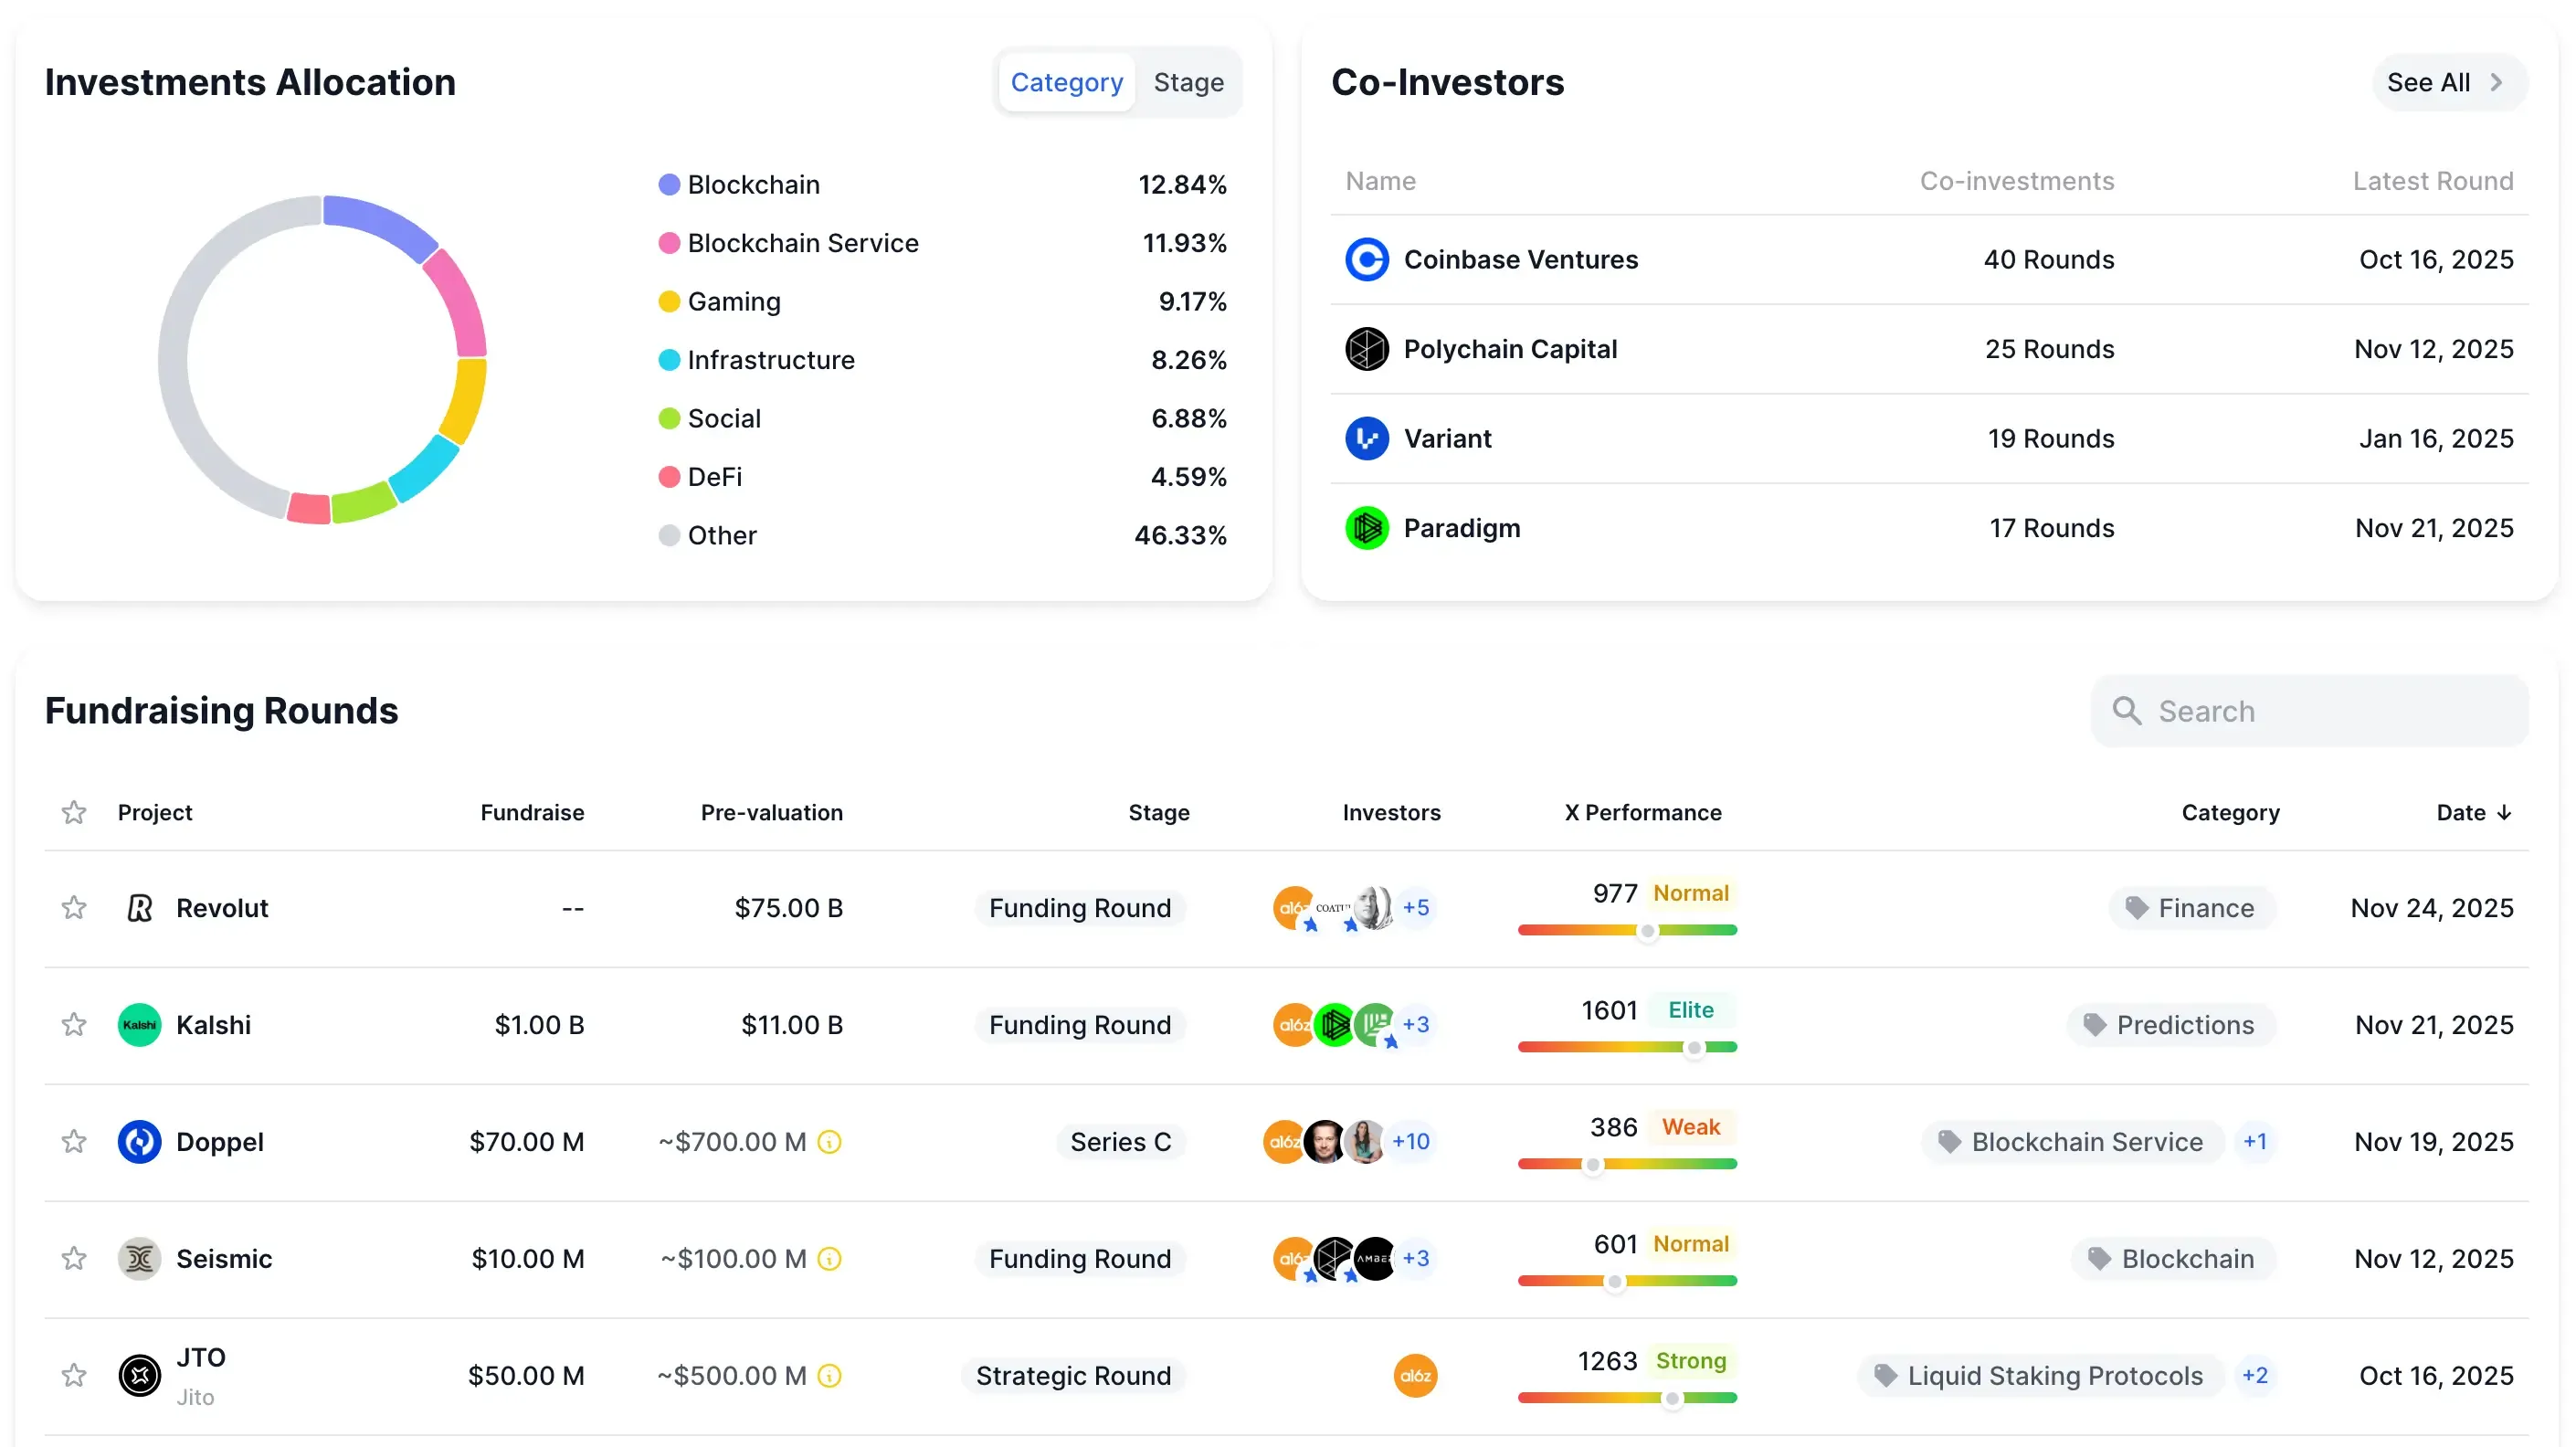Select the Kalshi project logo

coord(139,1024)
